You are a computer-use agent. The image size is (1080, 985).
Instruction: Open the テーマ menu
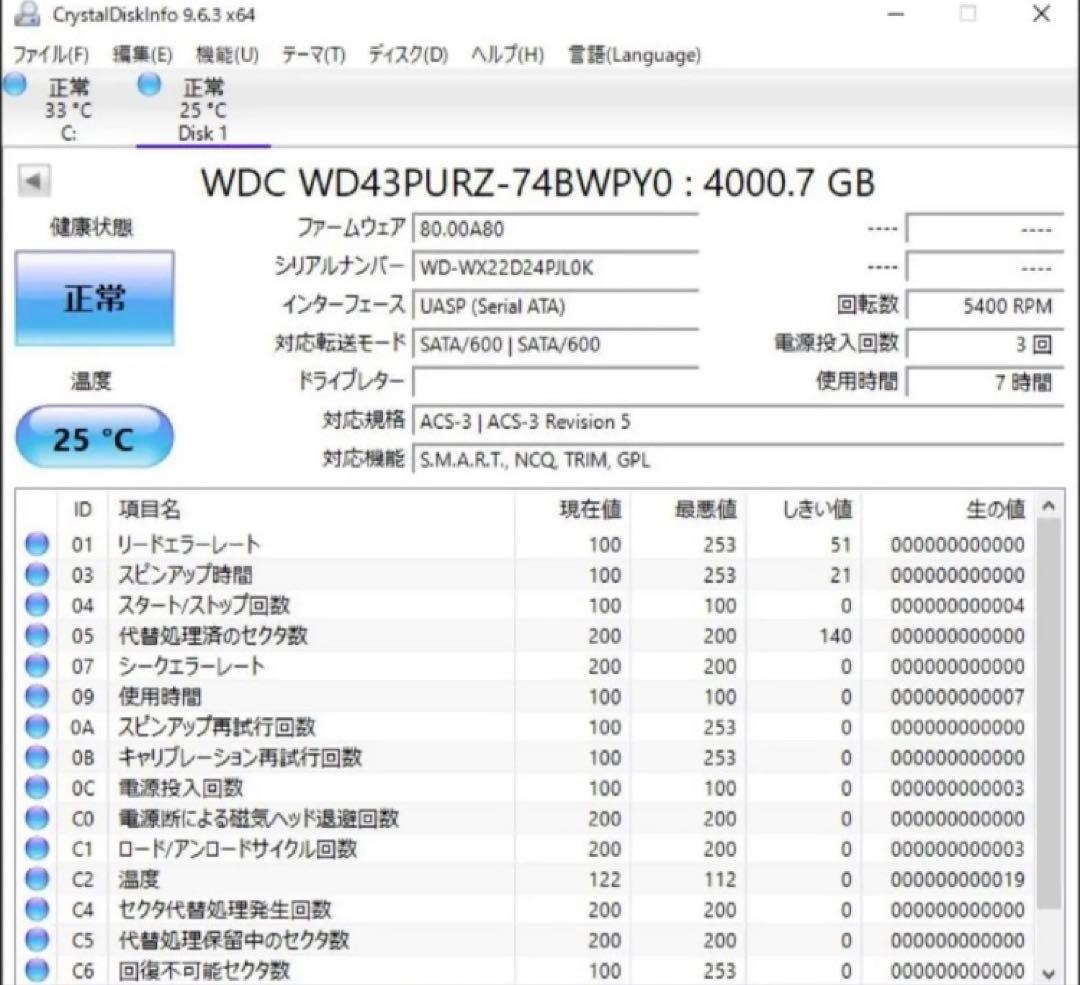(312, 55)
